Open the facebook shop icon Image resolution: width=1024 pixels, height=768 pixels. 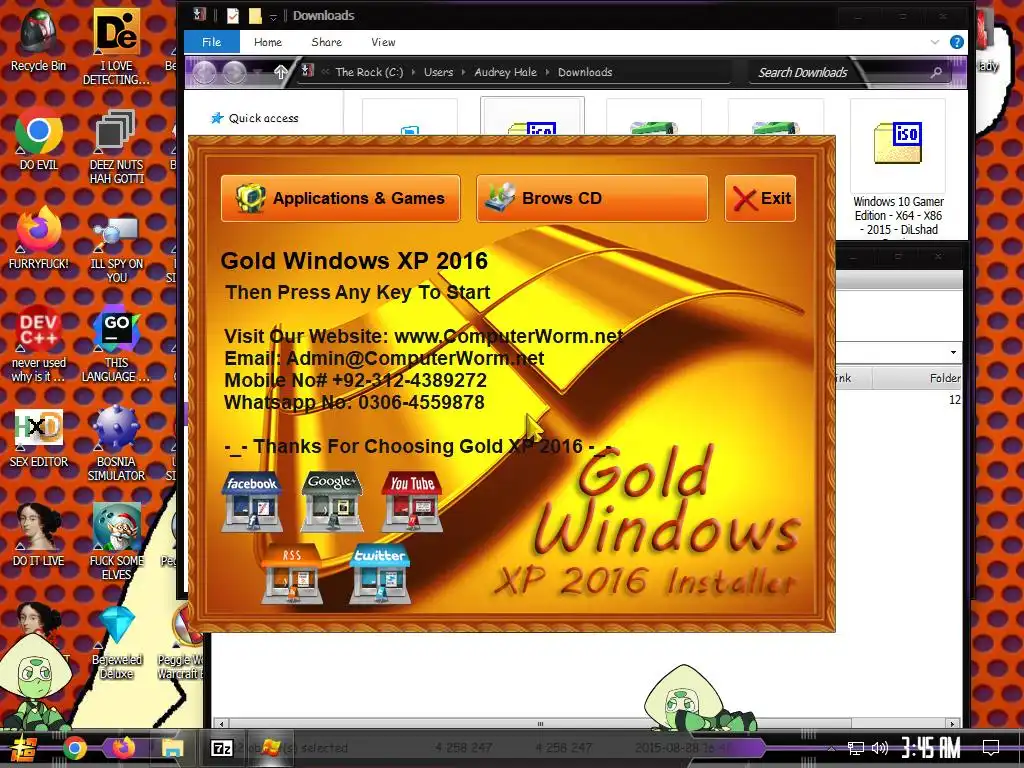click(x=251, y=502)
